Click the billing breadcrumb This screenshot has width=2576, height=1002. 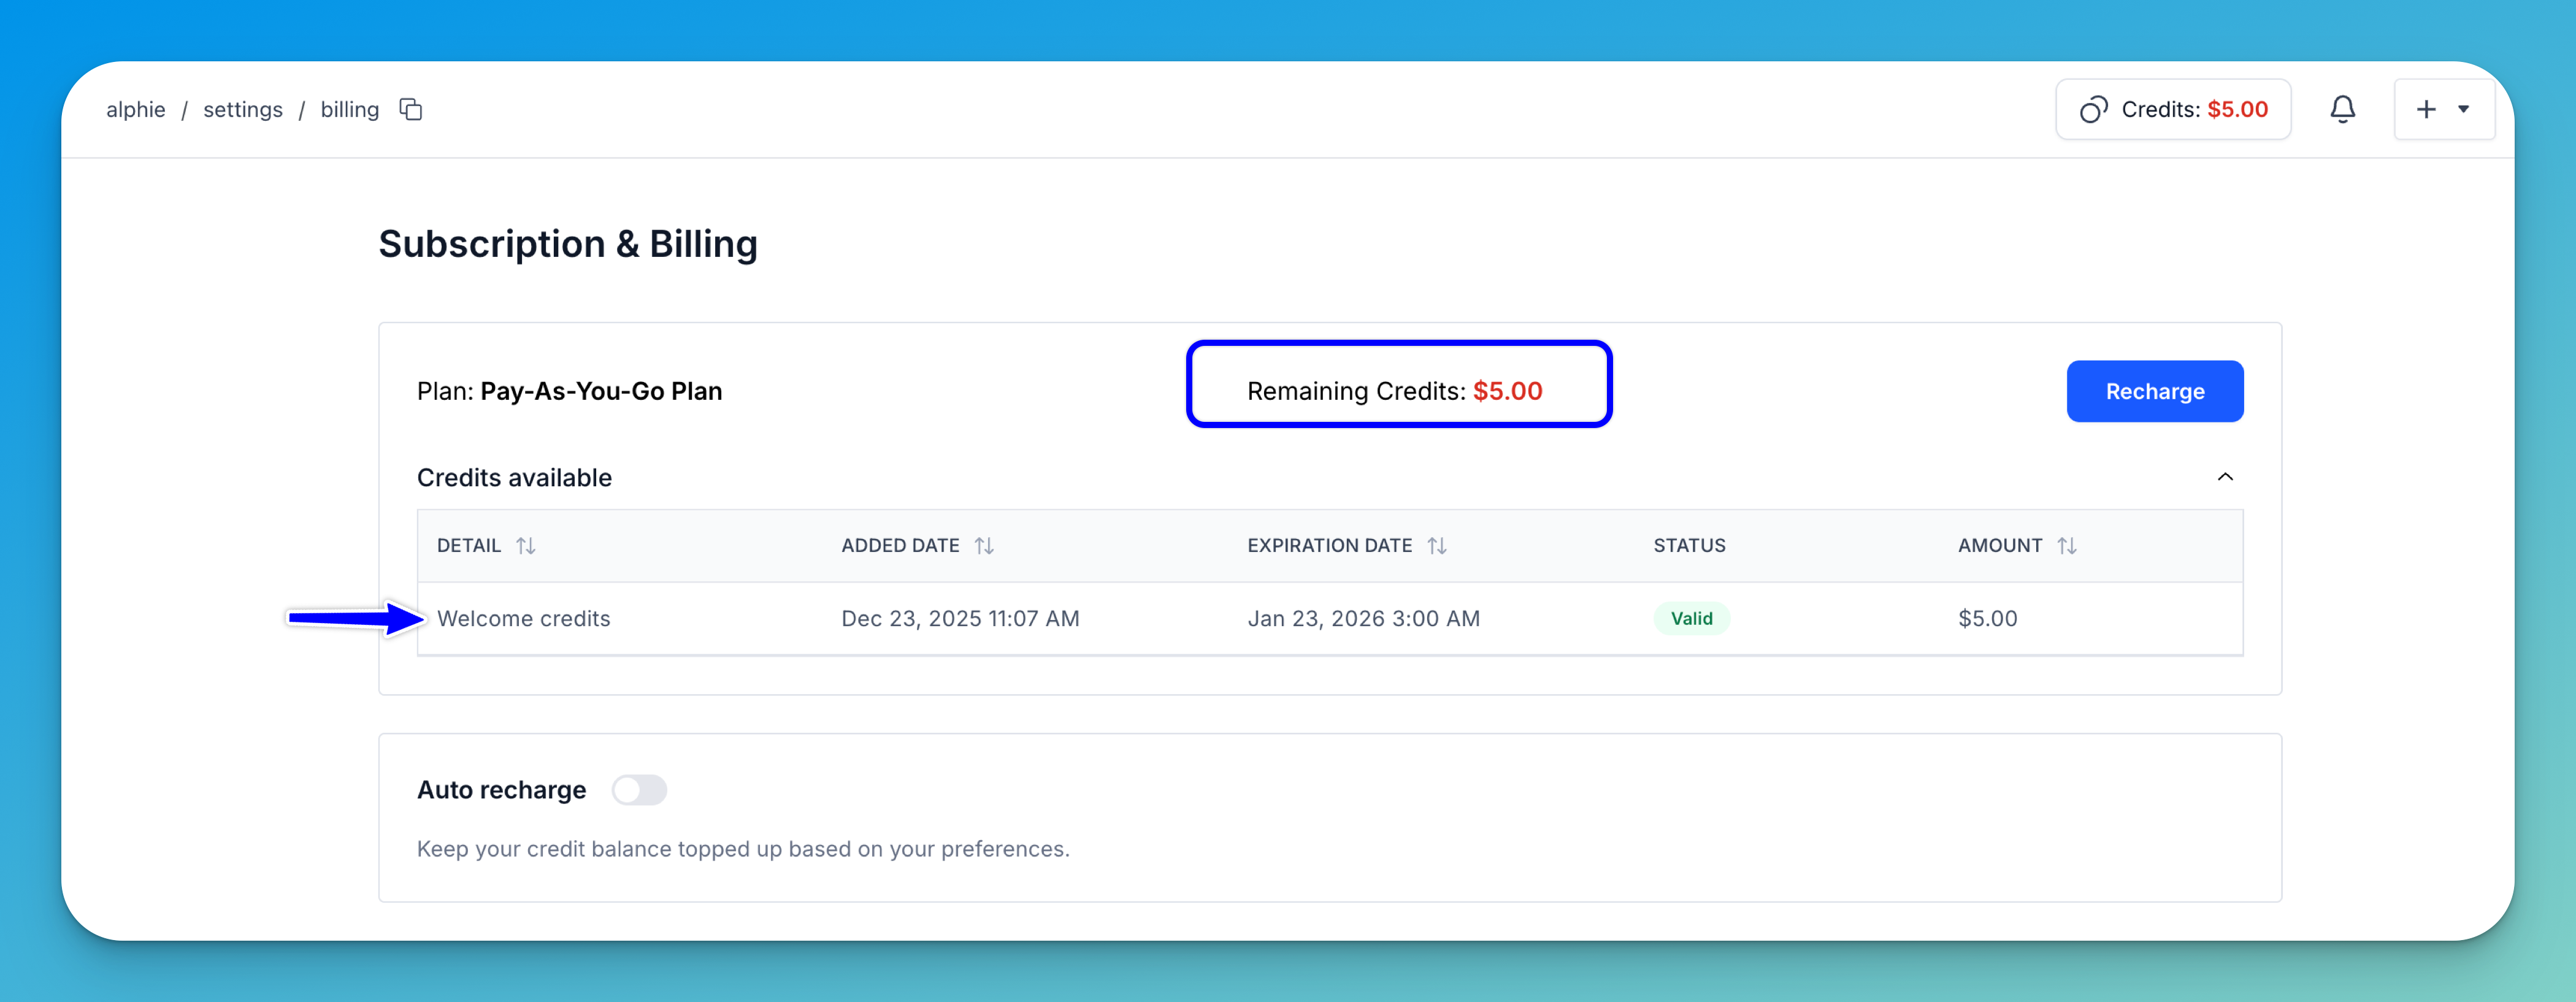pos(349,109)
